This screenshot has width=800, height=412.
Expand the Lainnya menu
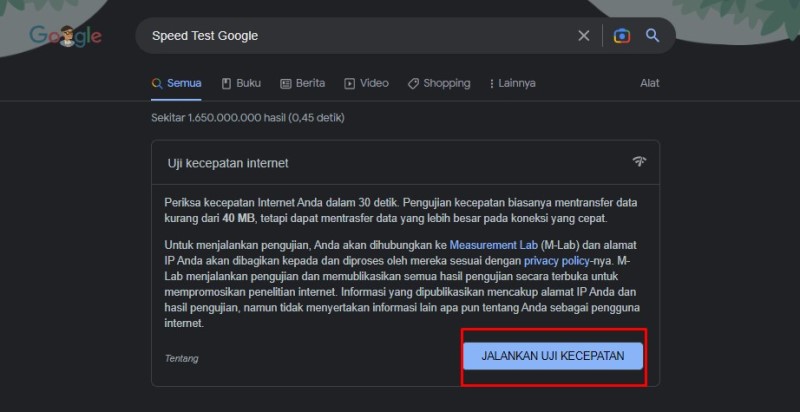coord(512,83)
